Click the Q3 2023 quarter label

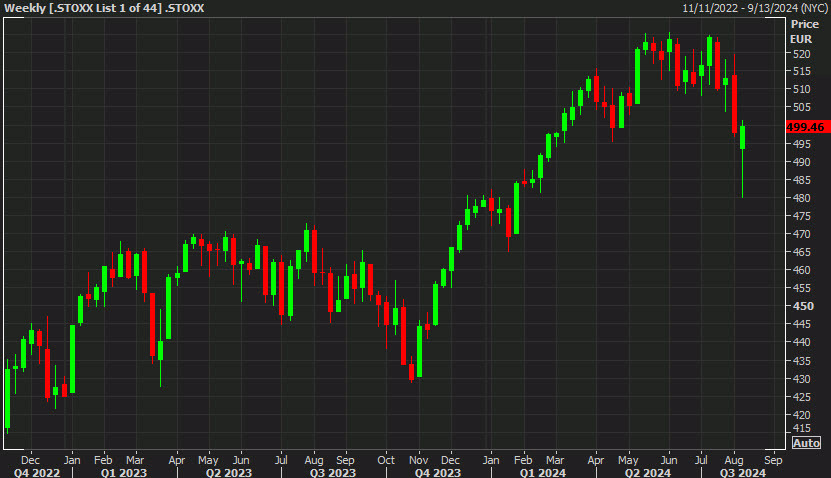point(333,472)
